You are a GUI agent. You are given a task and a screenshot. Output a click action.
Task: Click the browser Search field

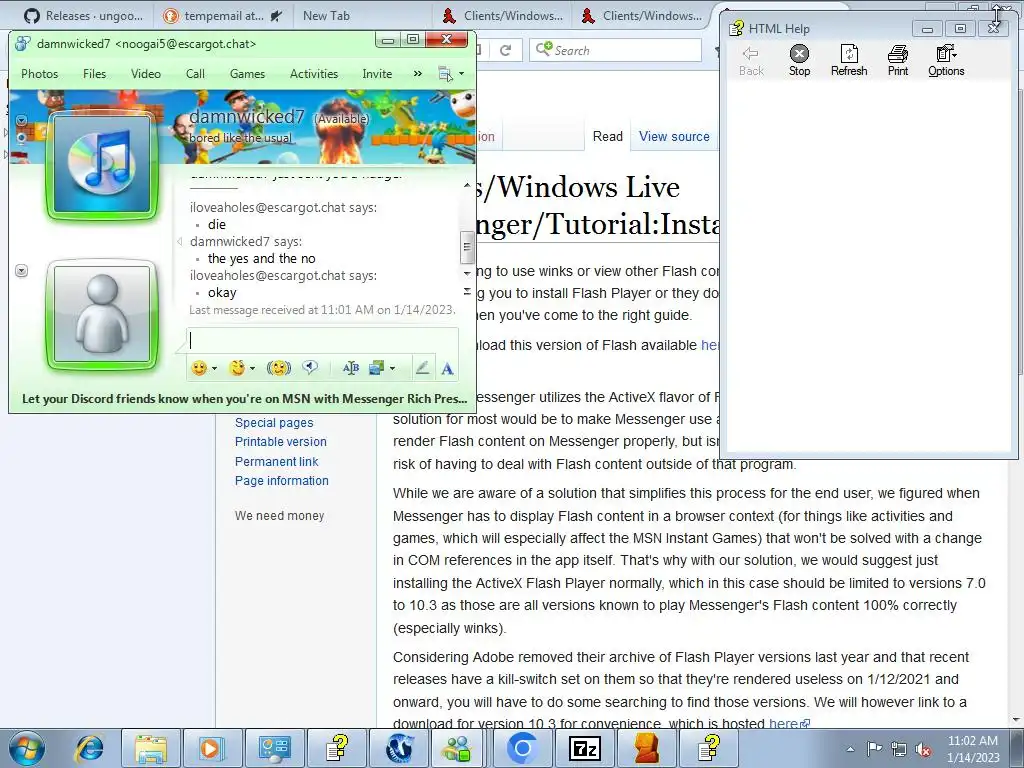[615, 50]
